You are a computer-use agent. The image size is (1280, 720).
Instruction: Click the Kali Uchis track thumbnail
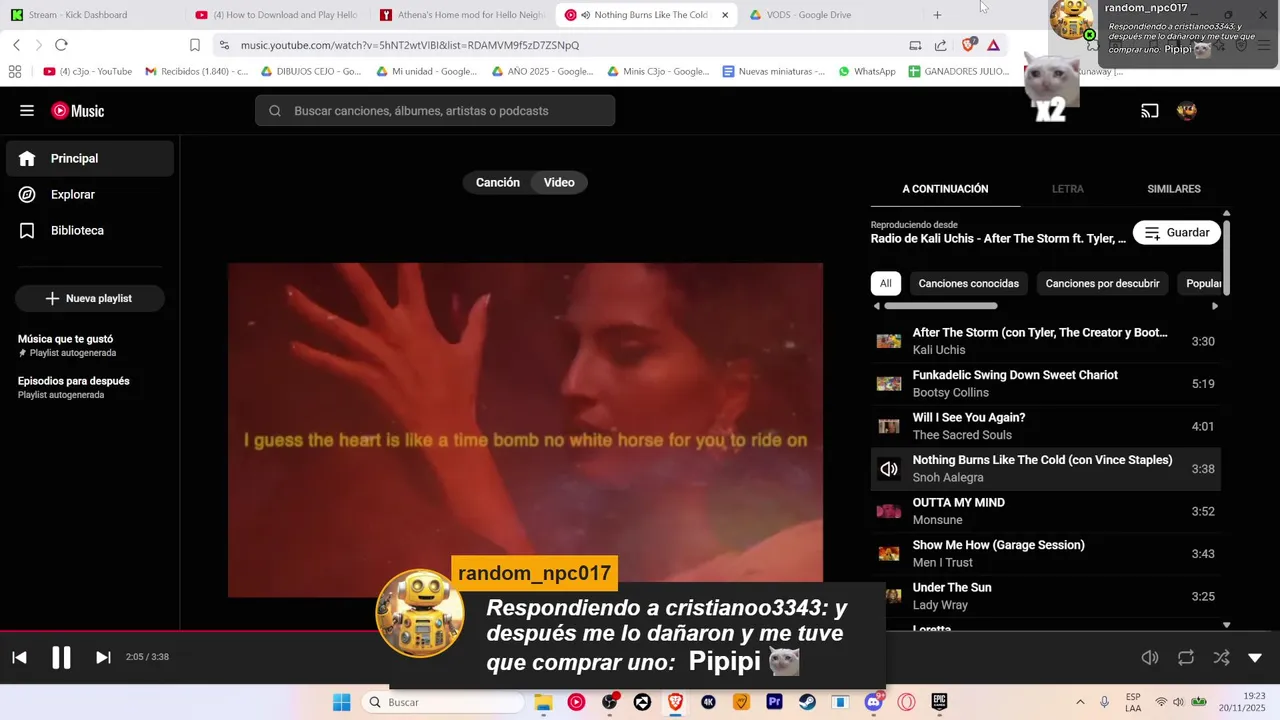pyautogui.click(x=889, y=341)
